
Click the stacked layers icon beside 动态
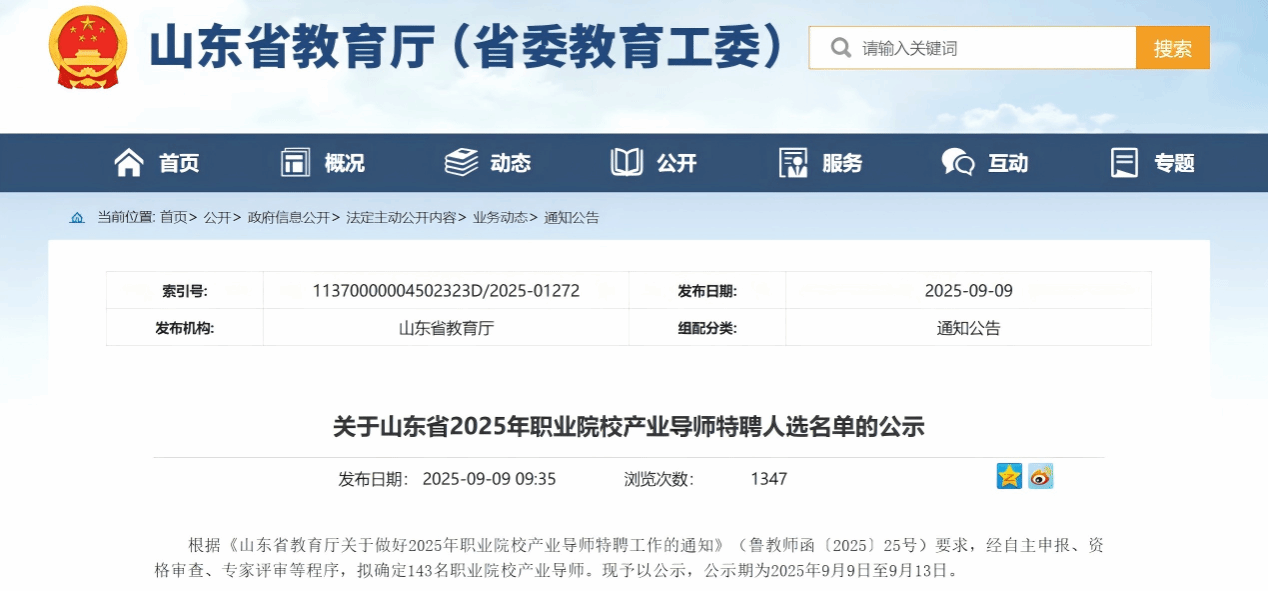461,162
